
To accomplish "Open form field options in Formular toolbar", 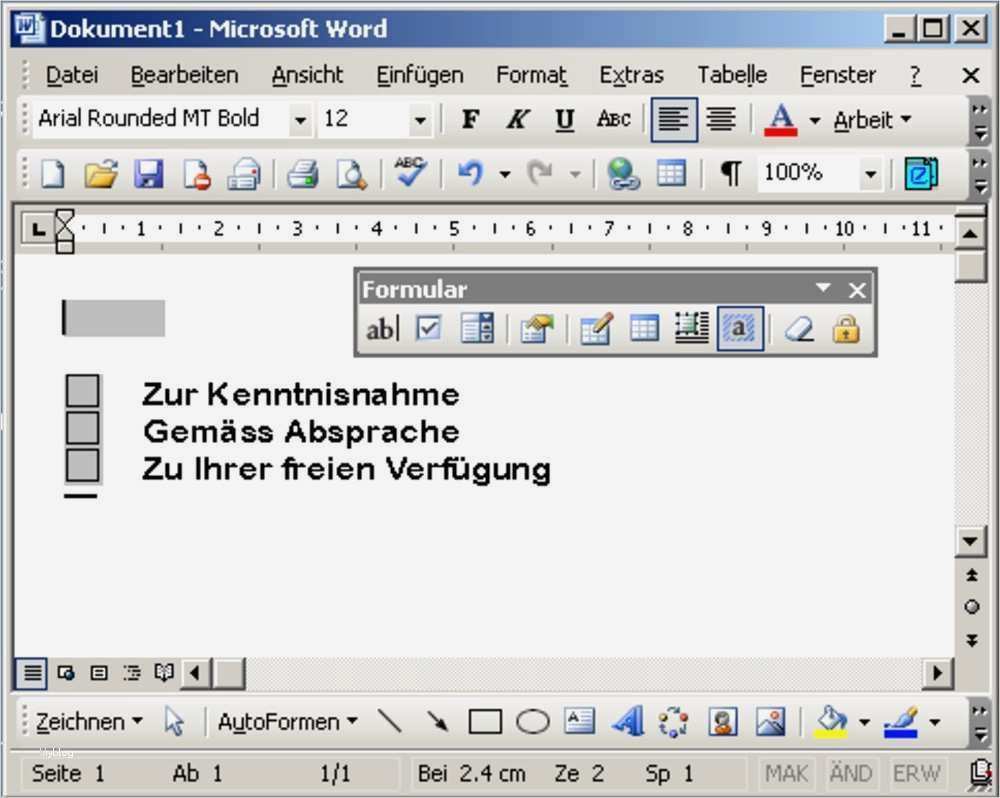I will pos(536,327).
